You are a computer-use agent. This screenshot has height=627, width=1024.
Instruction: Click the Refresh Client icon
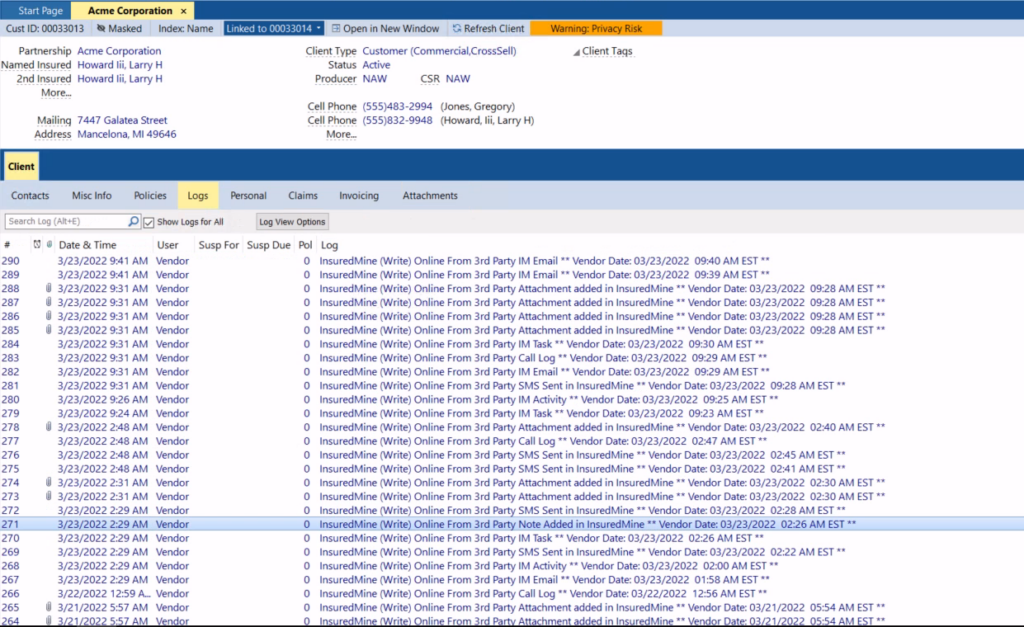(x=459, y=28)
